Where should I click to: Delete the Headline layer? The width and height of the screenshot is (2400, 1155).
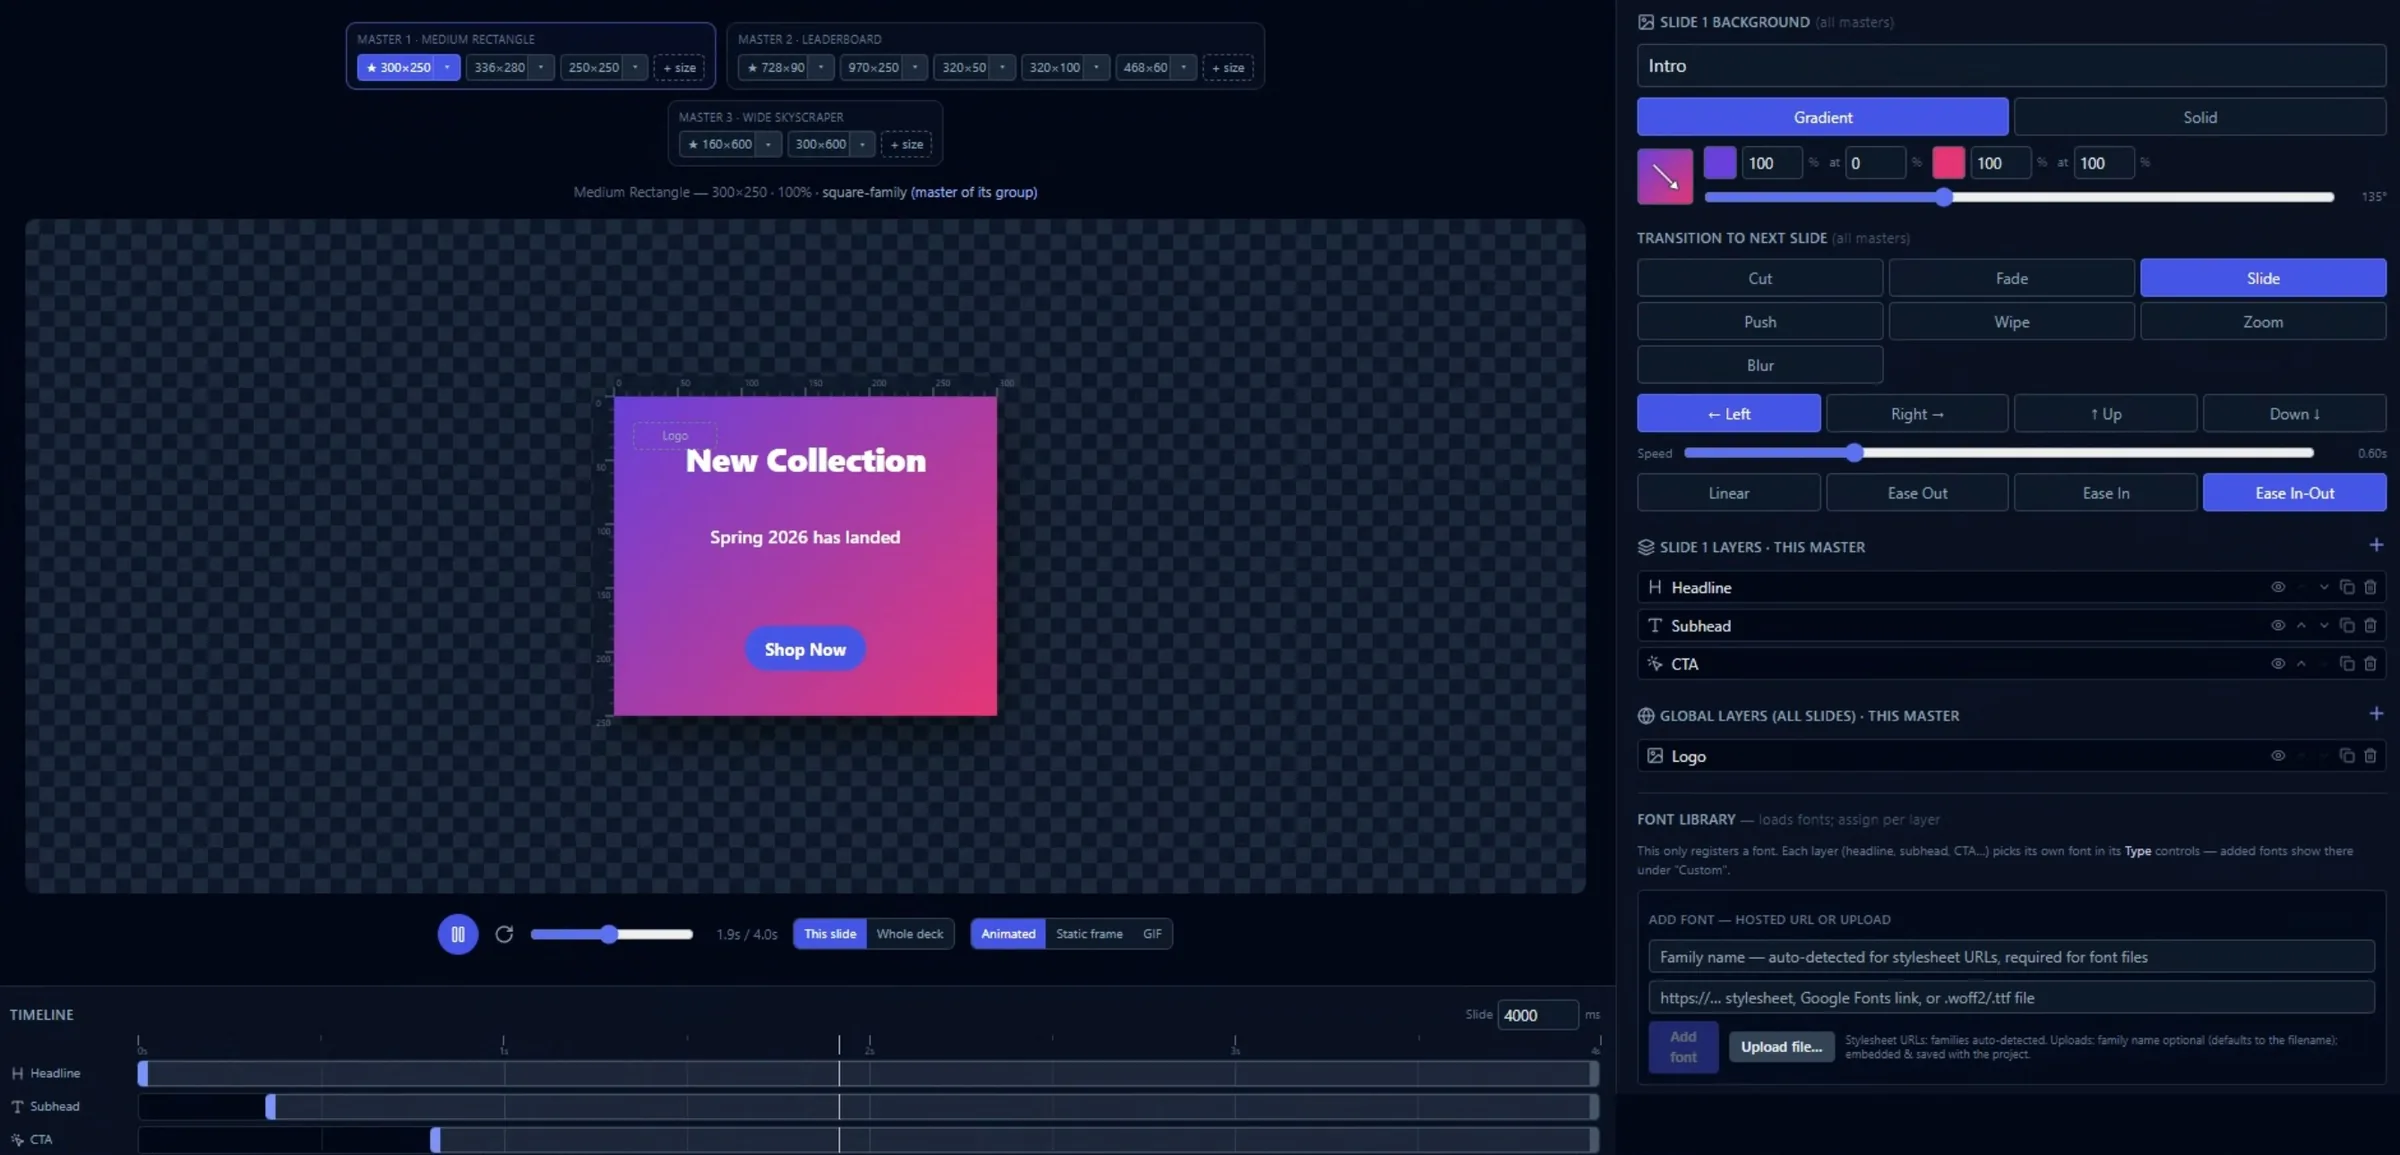pos(2370,587)
